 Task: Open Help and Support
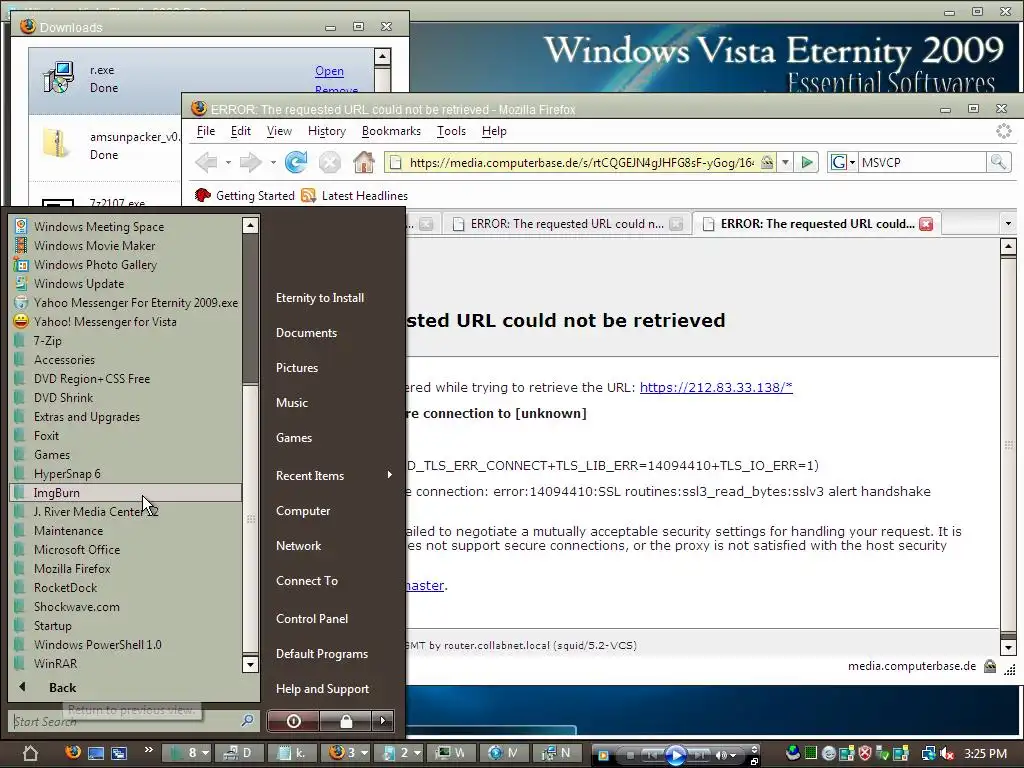323,689
